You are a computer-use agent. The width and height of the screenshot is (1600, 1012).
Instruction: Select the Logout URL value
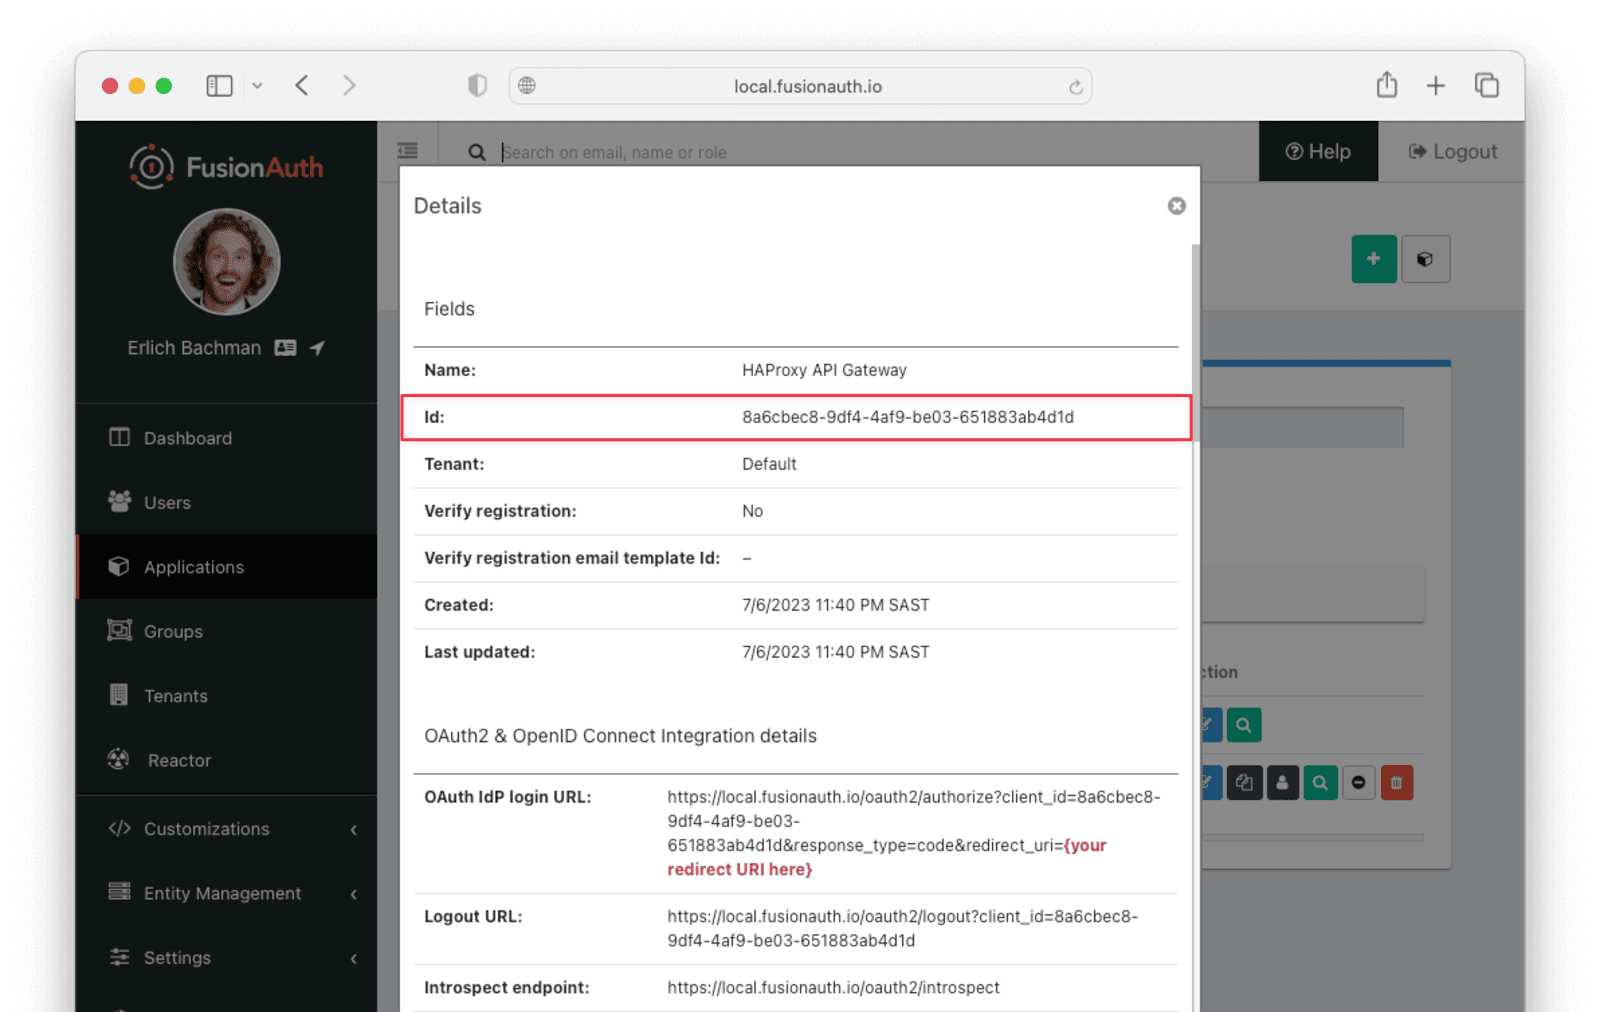pyautogui.click(x=903, y=928)
